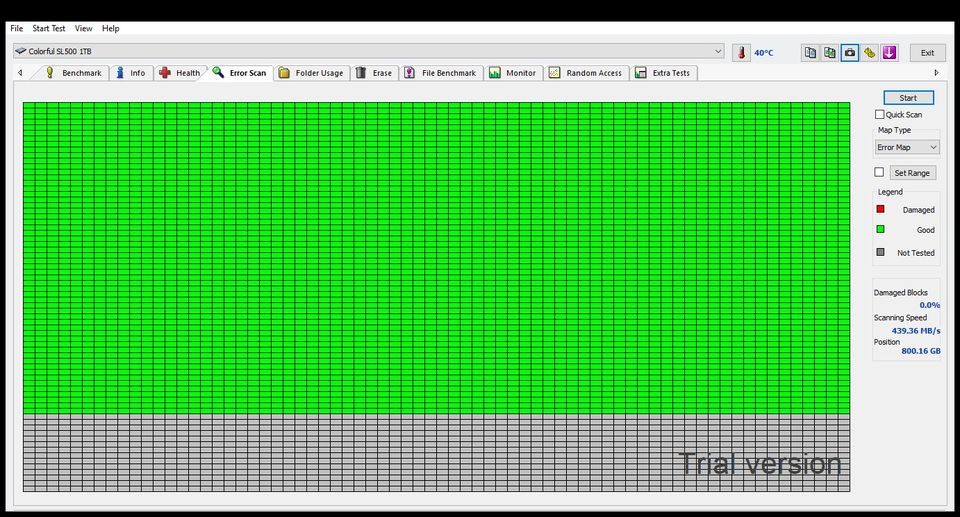The image size is (960, 517).
Task: Open the Extra Tests tab
Action: [x=664, y=73]
